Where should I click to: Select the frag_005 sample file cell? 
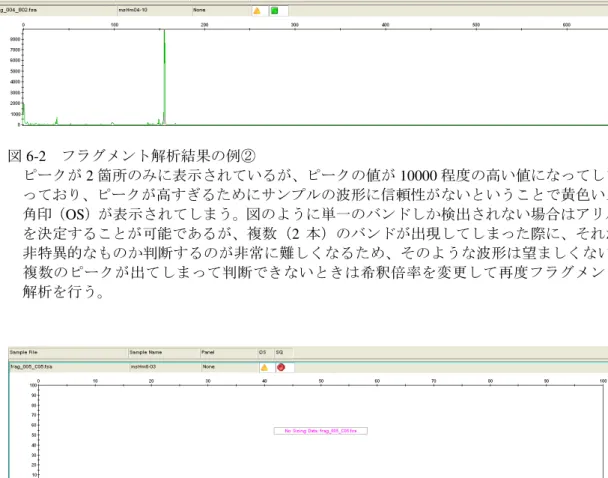(x=69, y=367)
